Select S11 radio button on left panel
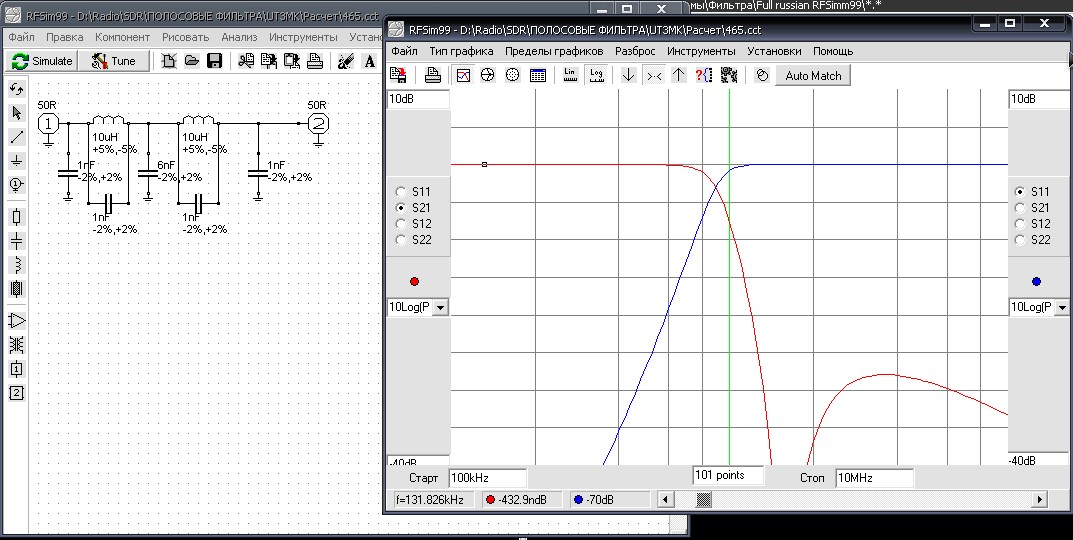Viewport: 1073px width, 540px height. (x=402, y=192)
